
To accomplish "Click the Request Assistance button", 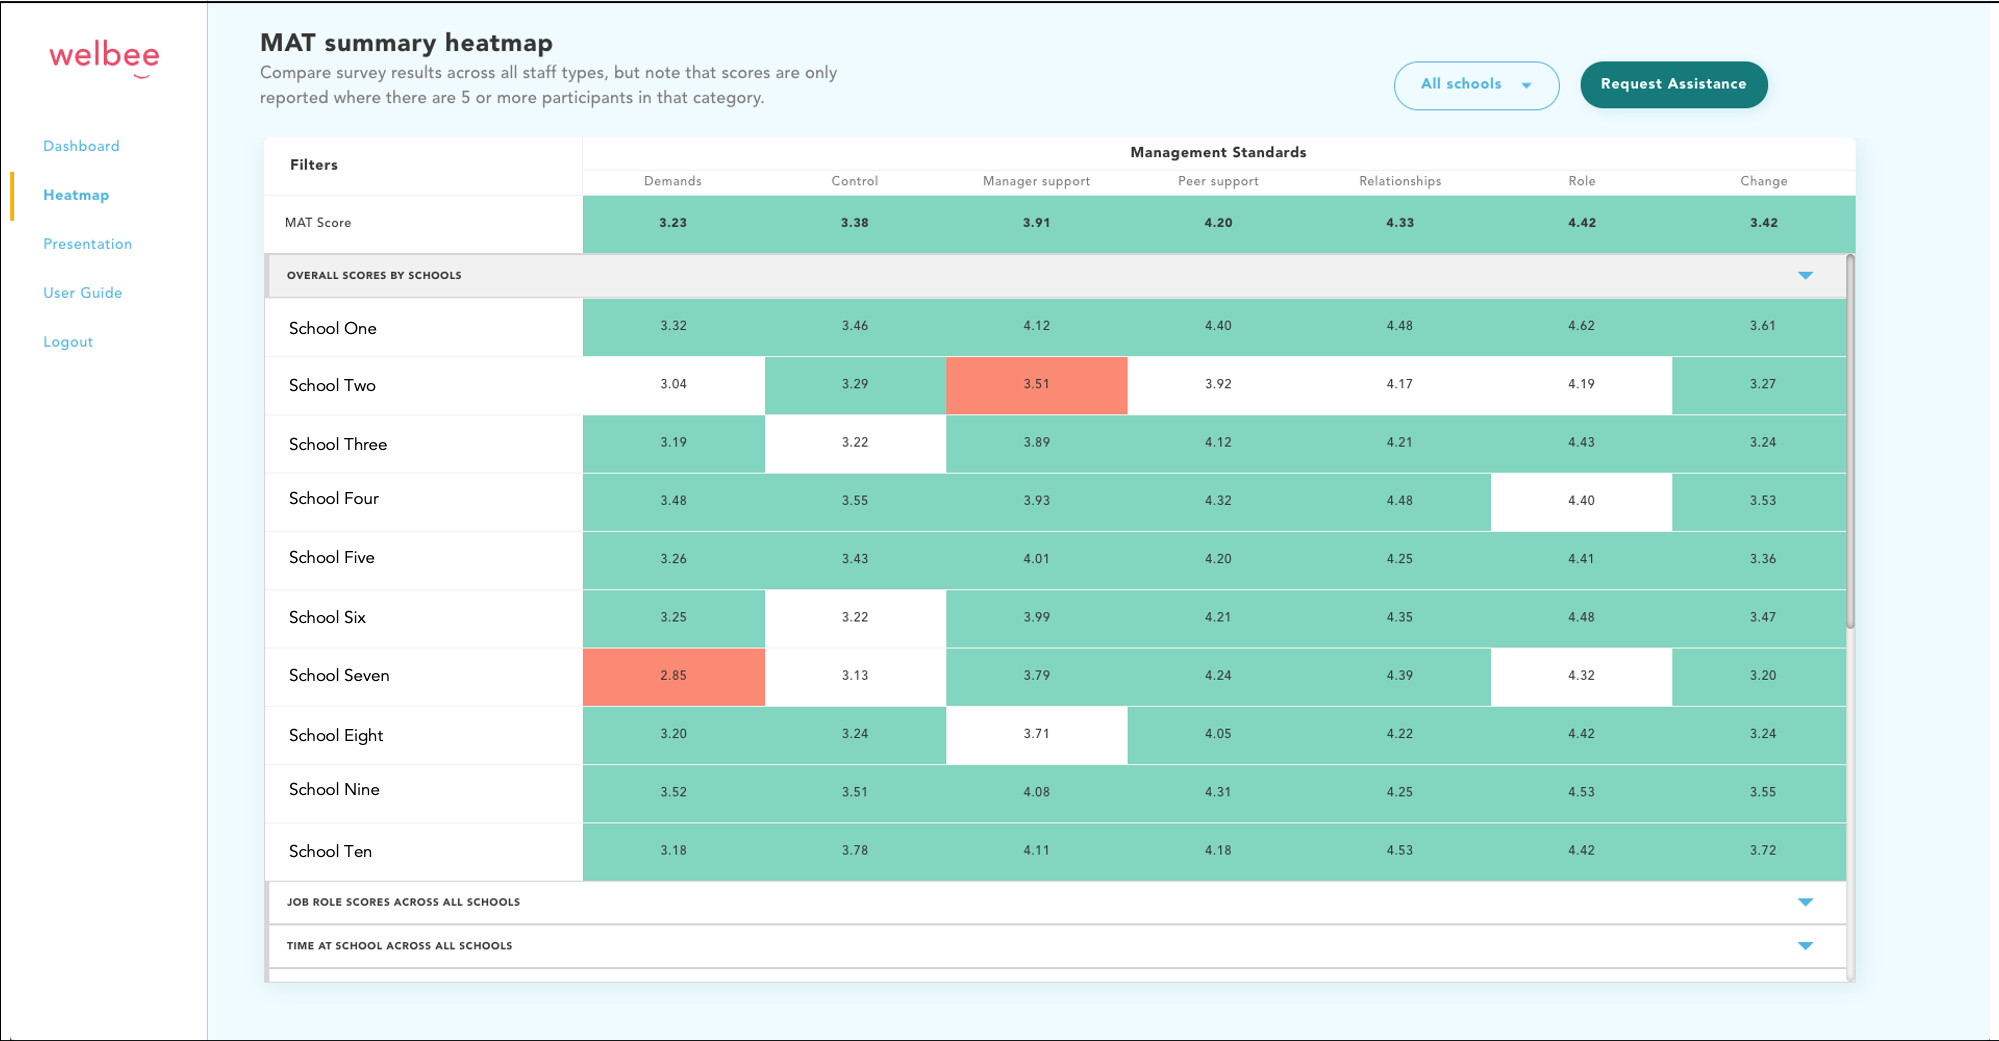I will tap(1673, 85).
